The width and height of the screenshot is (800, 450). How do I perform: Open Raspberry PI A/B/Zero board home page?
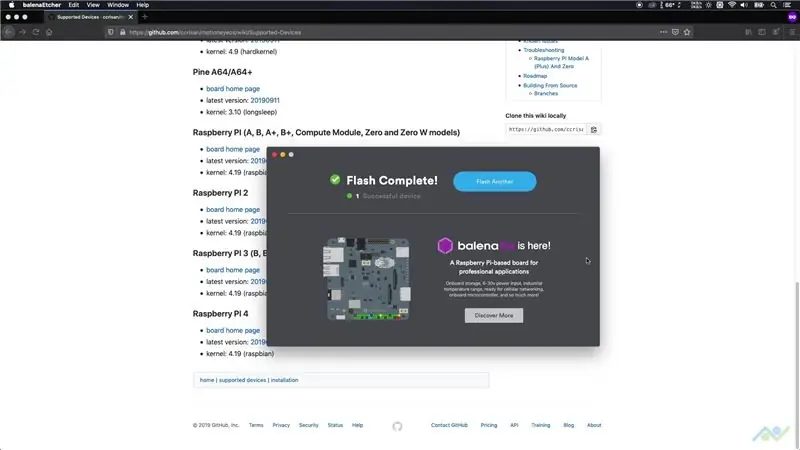pyautogui.click(x=233, y=149)
